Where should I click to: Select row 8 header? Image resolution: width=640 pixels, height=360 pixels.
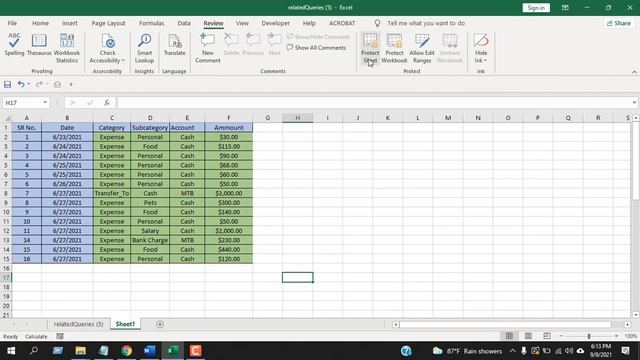(6, 193)
